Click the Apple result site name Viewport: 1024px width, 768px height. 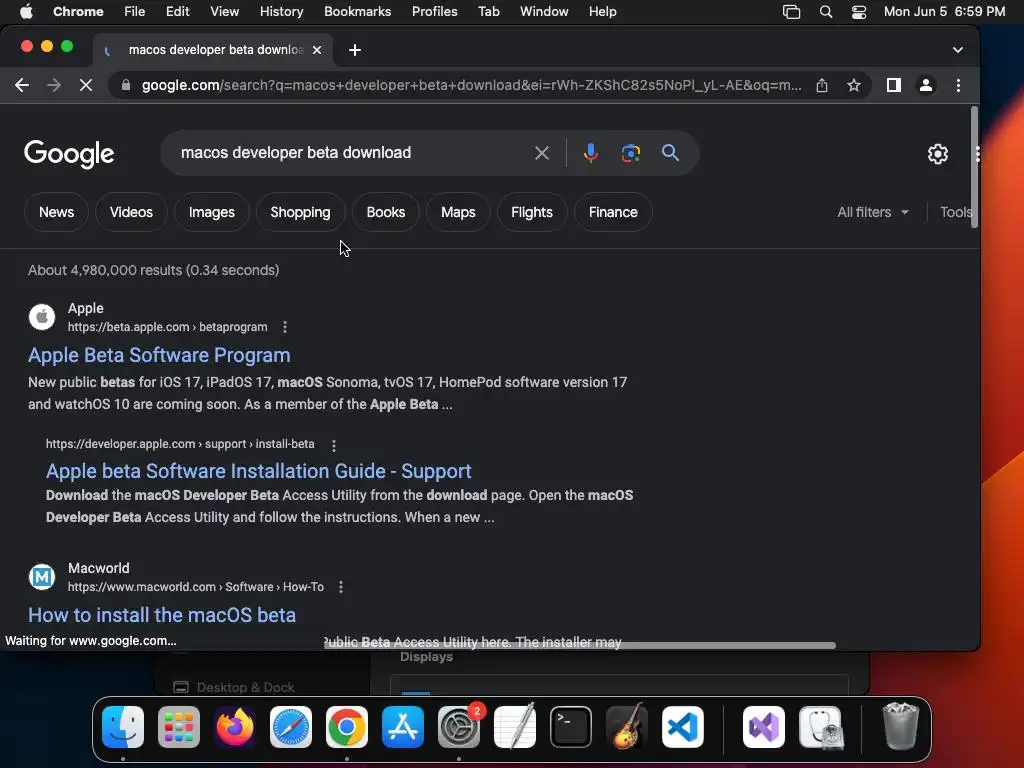click(86, 308)
